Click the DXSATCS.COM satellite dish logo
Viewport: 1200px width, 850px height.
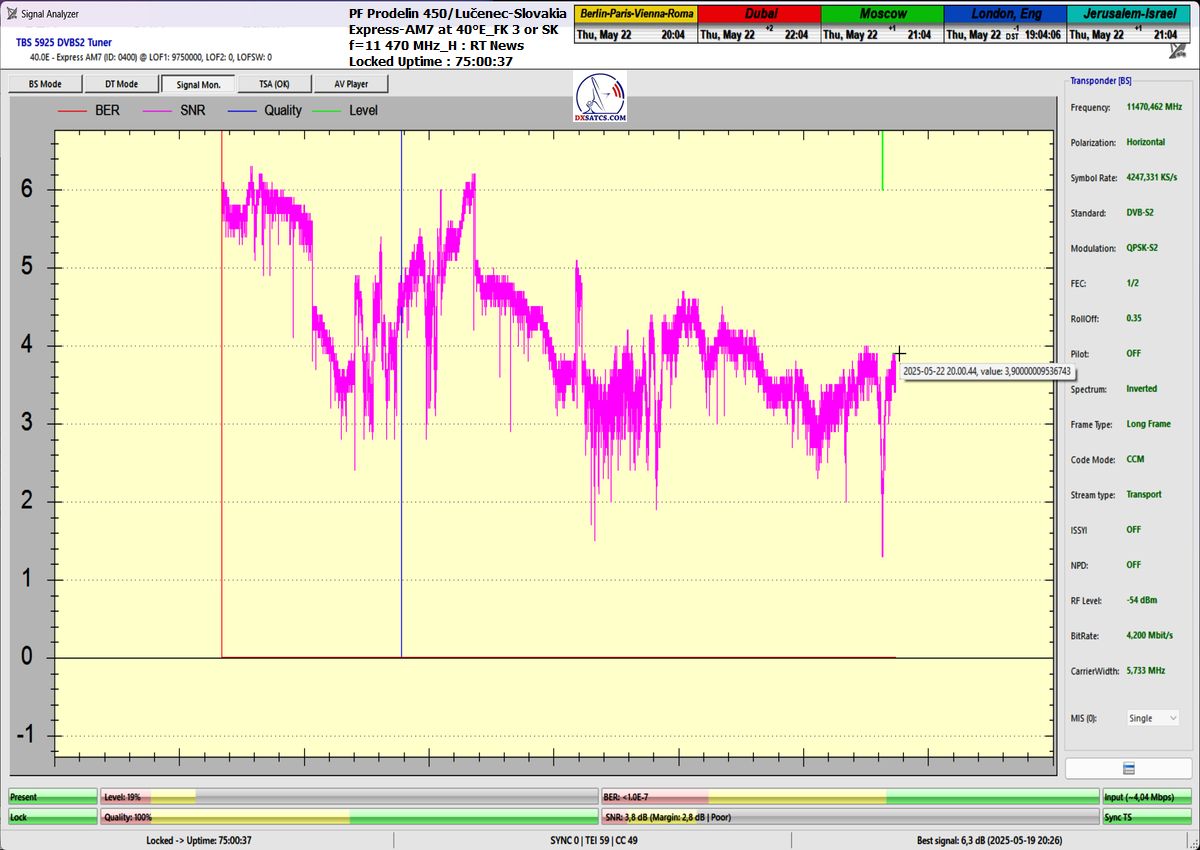(x=601, y=98)
